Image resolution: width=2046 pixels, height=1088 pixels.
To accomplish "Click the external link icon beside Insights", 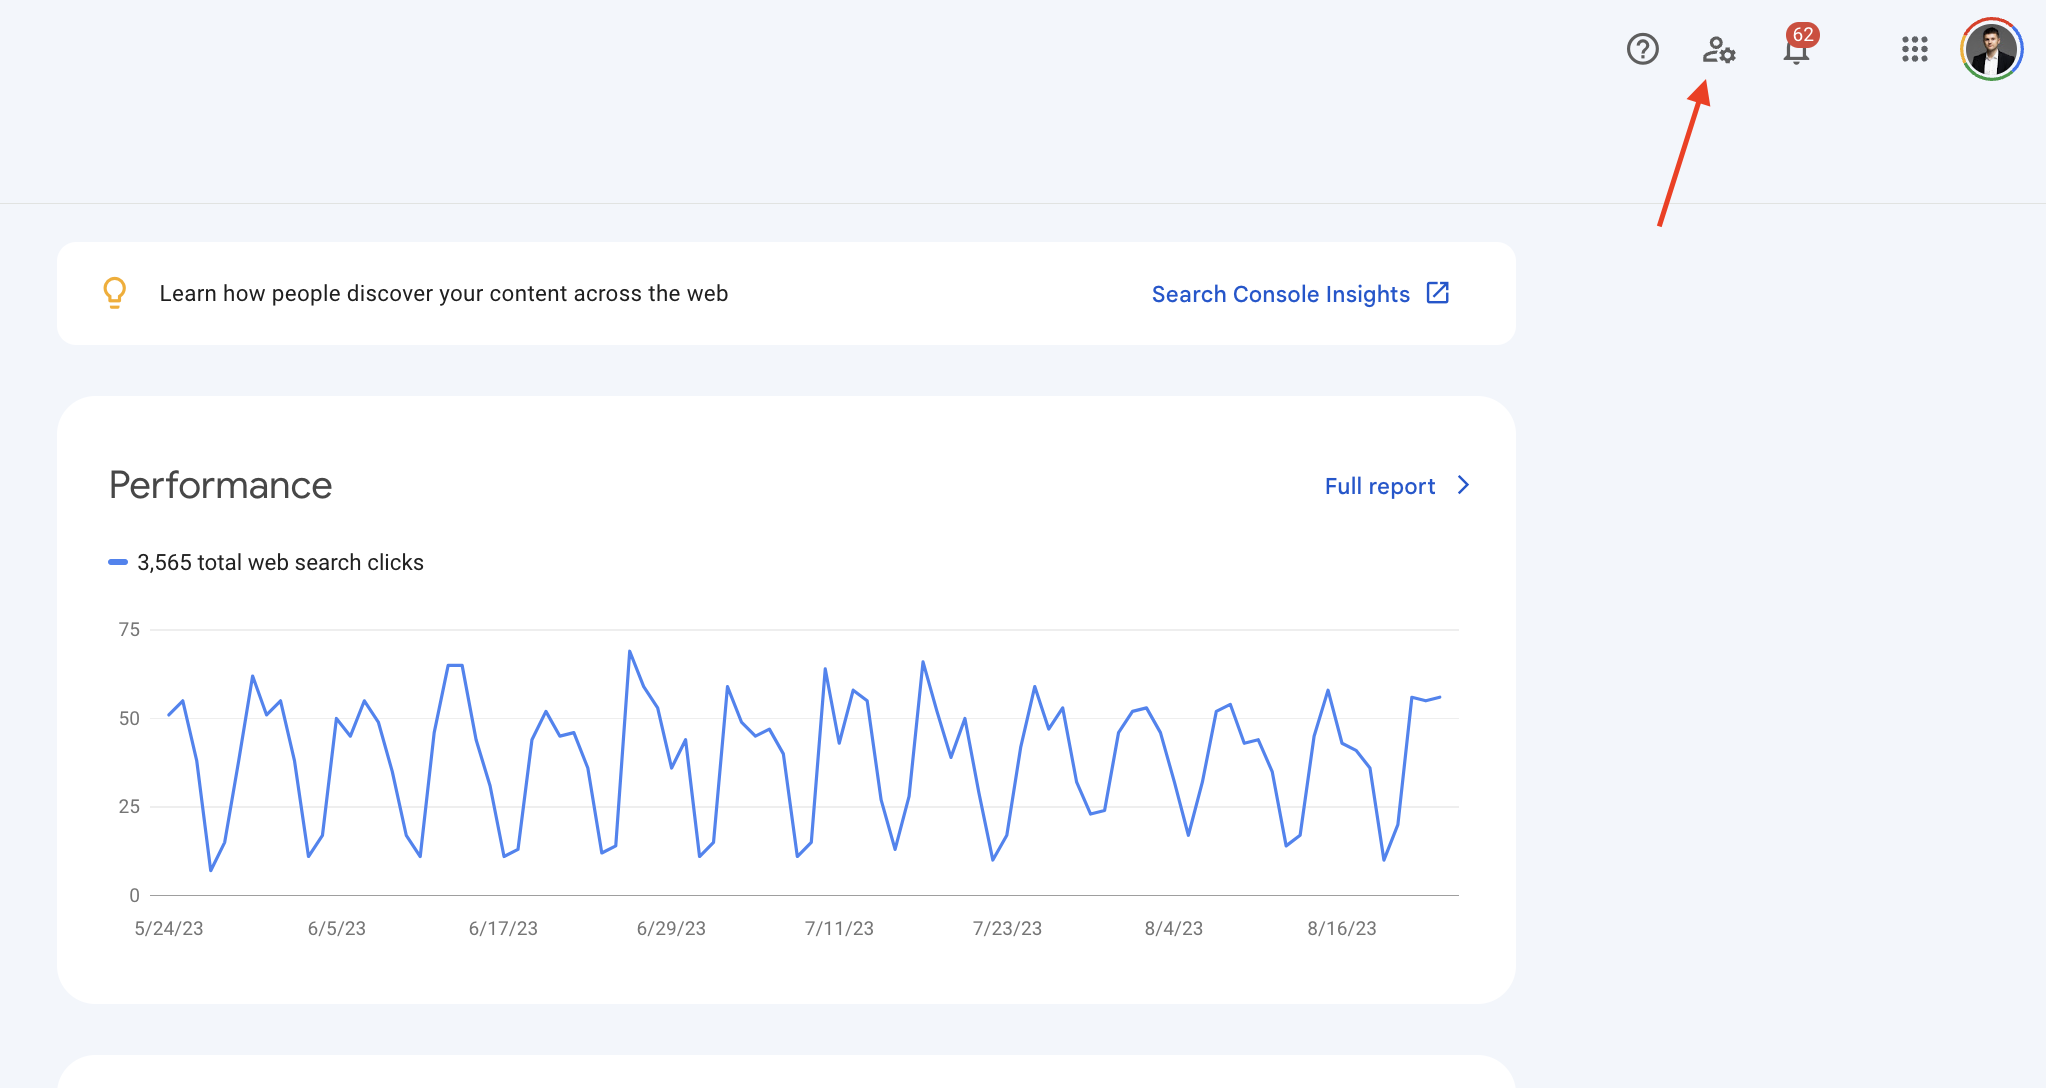I will coord(1437,293).
